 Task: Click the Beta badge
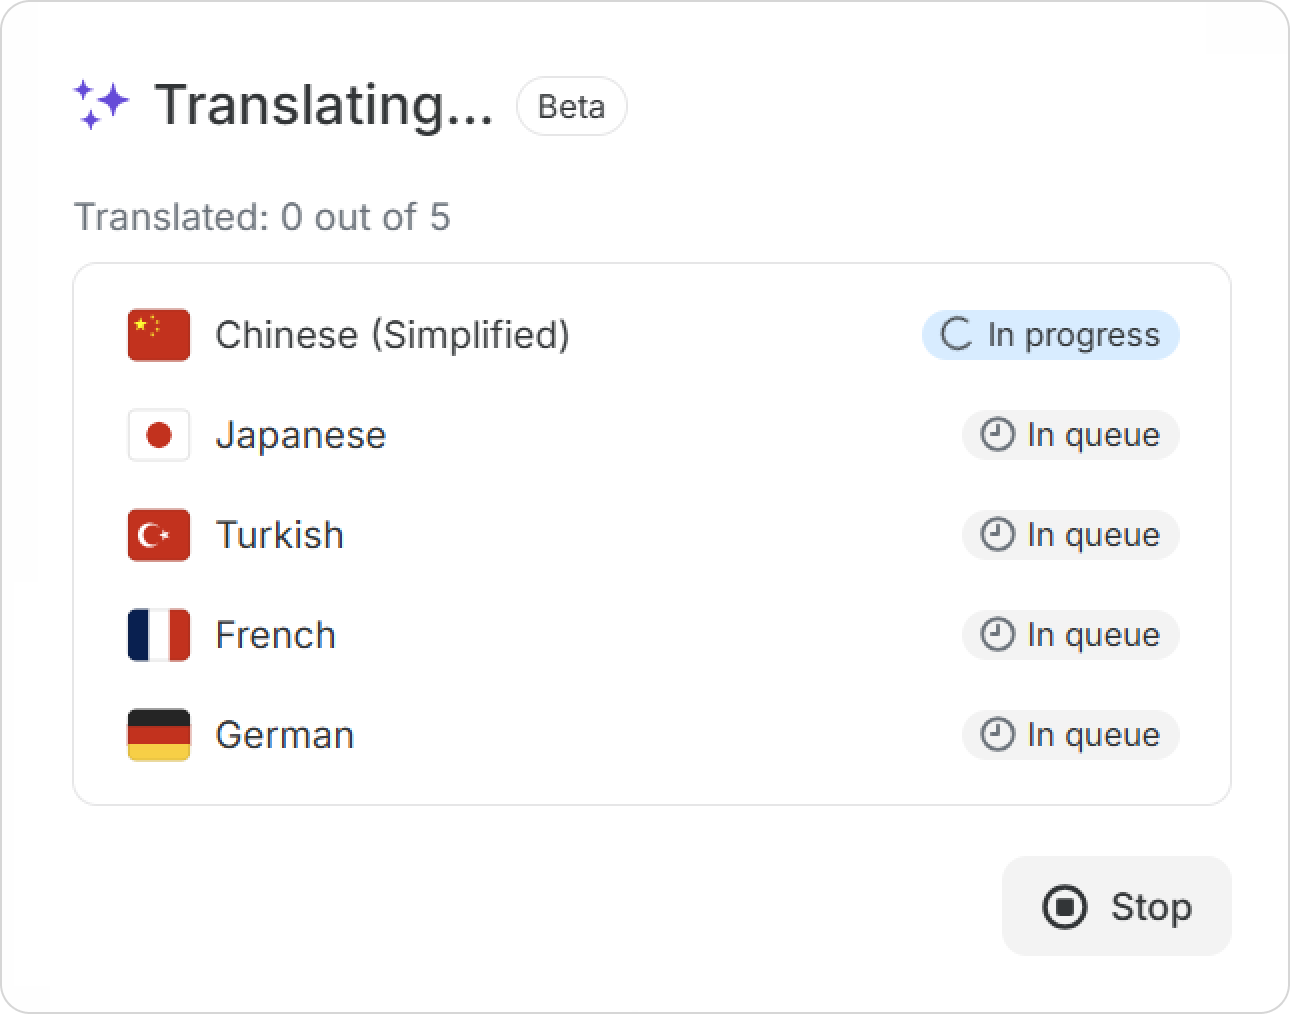pos(571,106)
